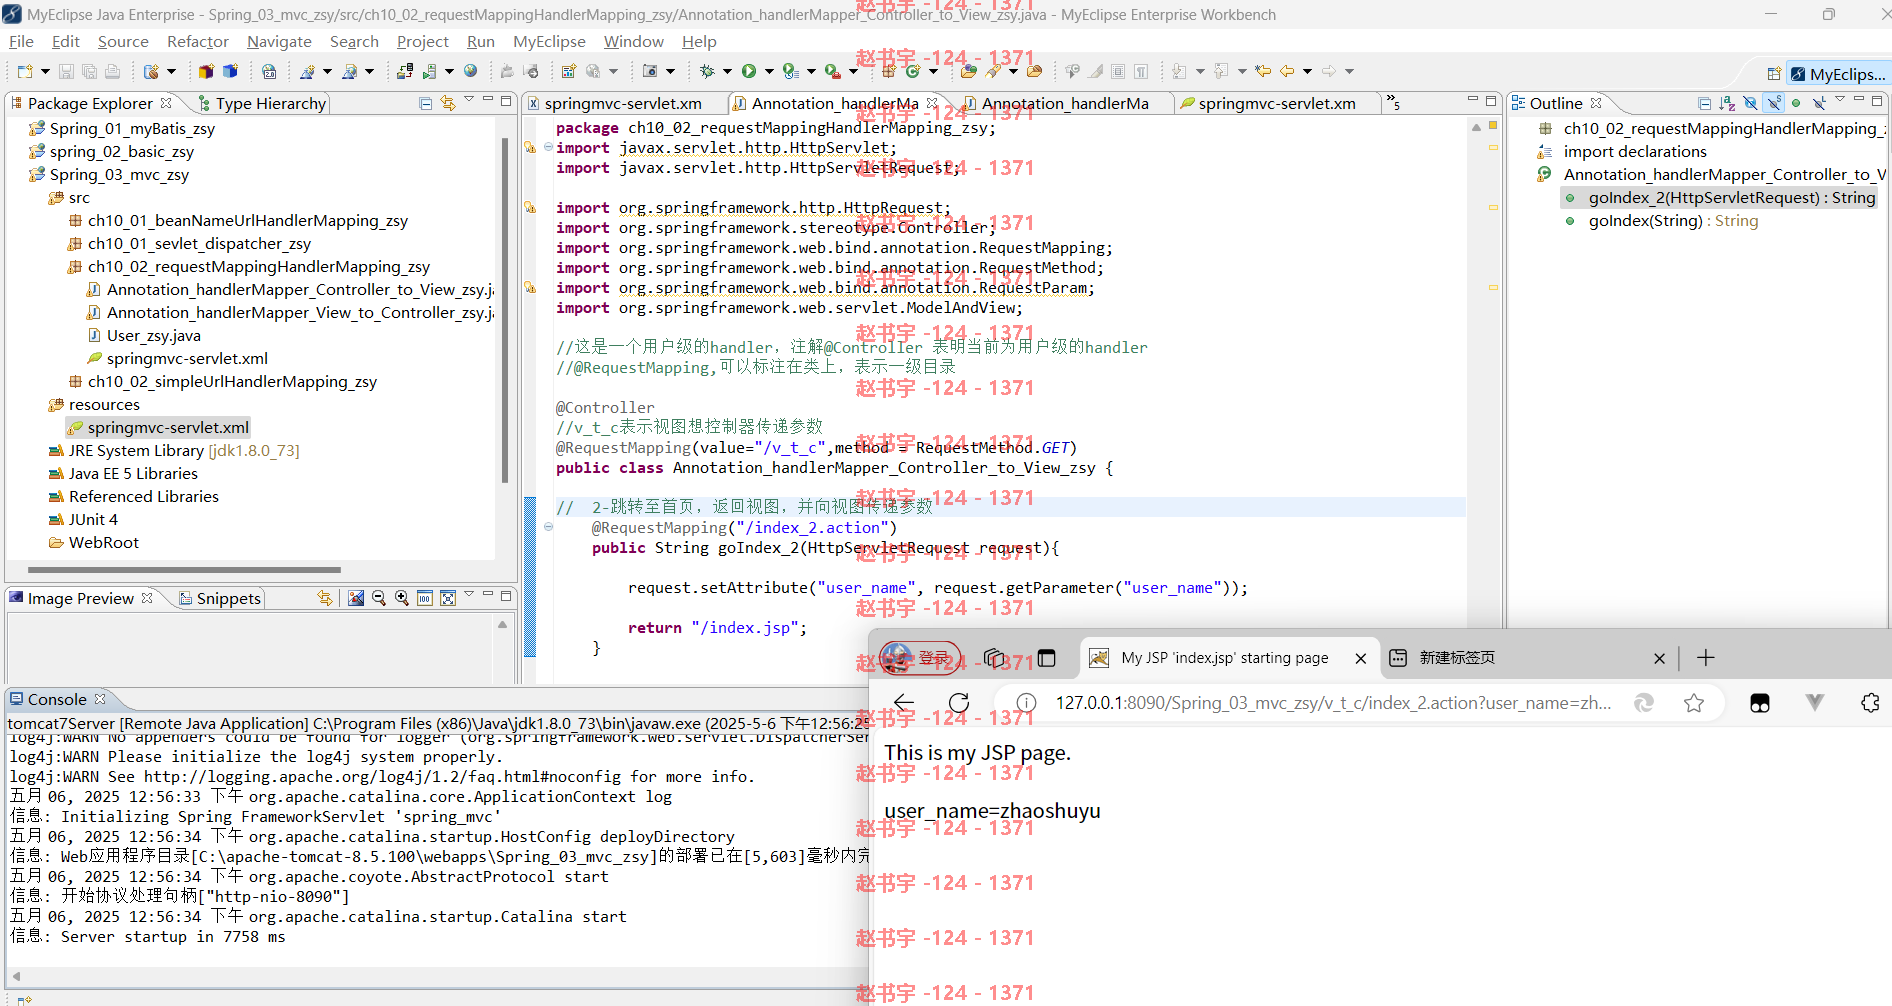
Task: Open the web browser globe icon
Action: click(470, 71)
